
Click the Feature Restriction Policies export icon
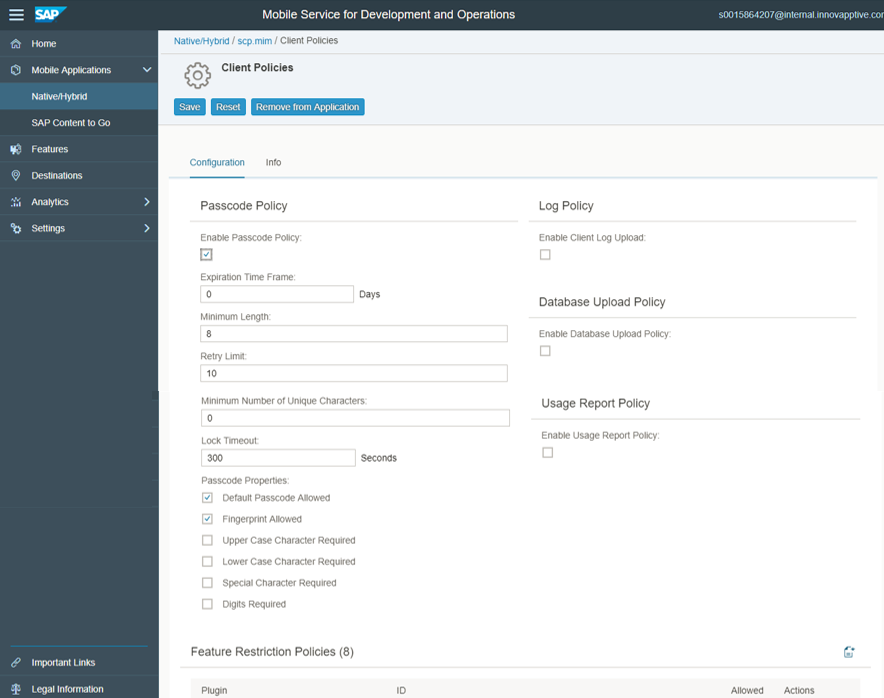[848, 652]
